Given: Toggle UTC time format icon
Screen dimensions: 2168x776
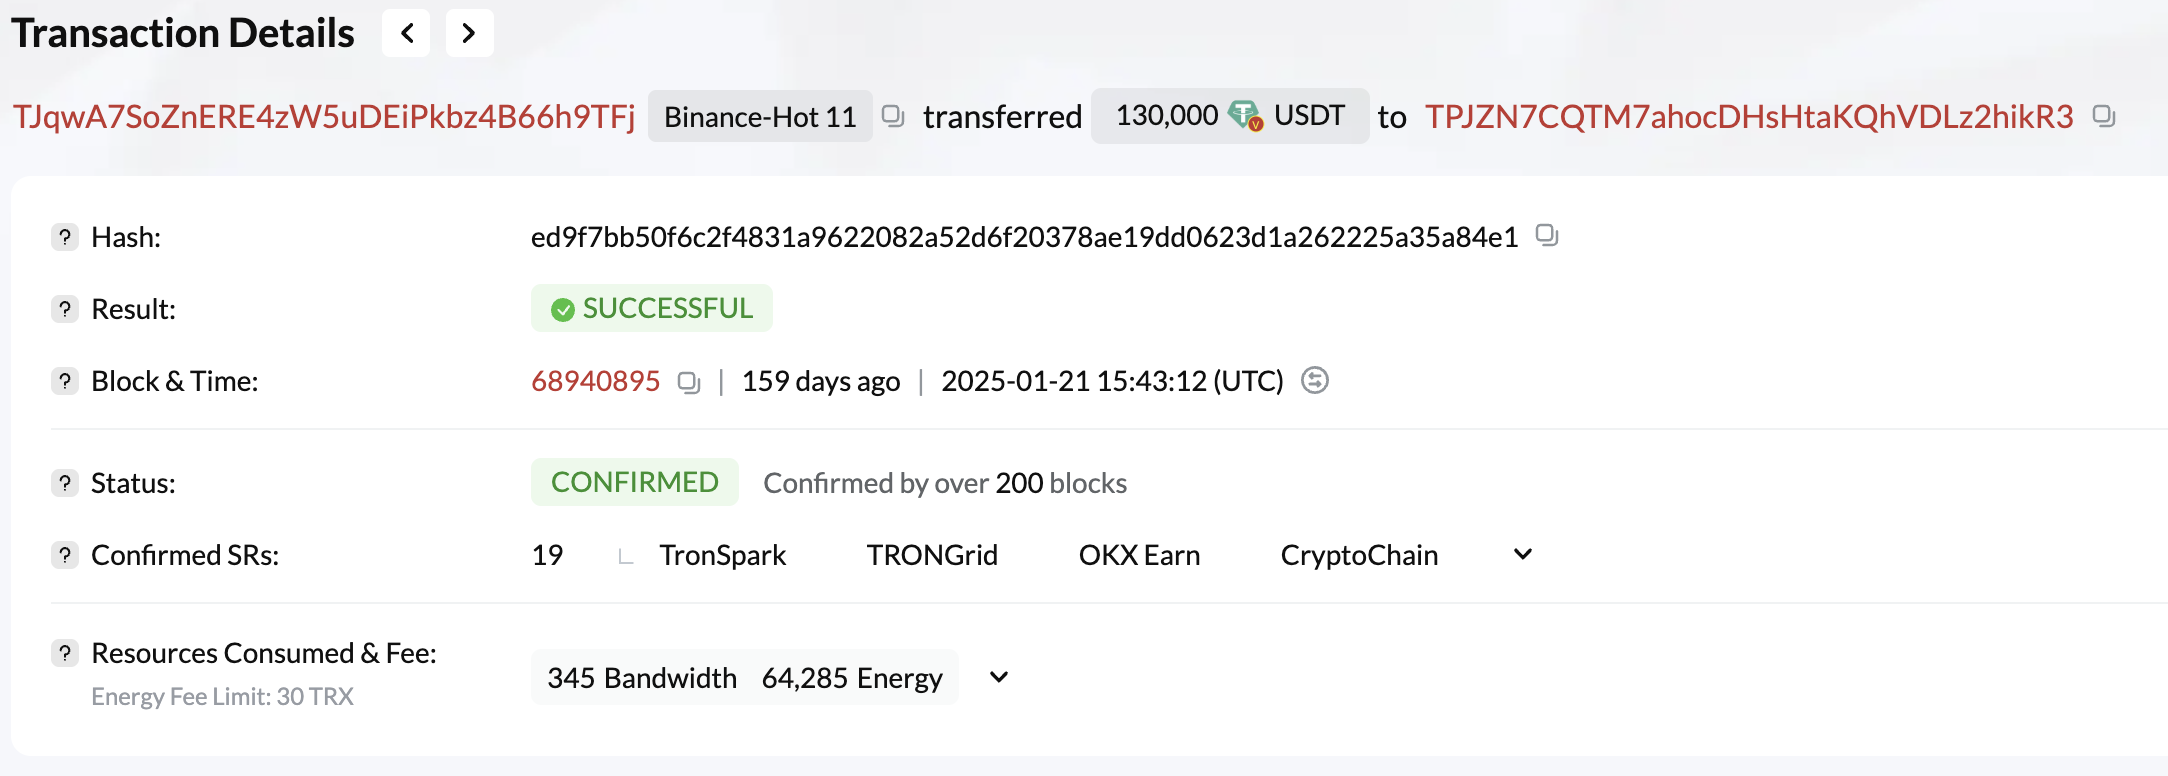Looking at the screenshot, I should click(x=1315, y=381).
